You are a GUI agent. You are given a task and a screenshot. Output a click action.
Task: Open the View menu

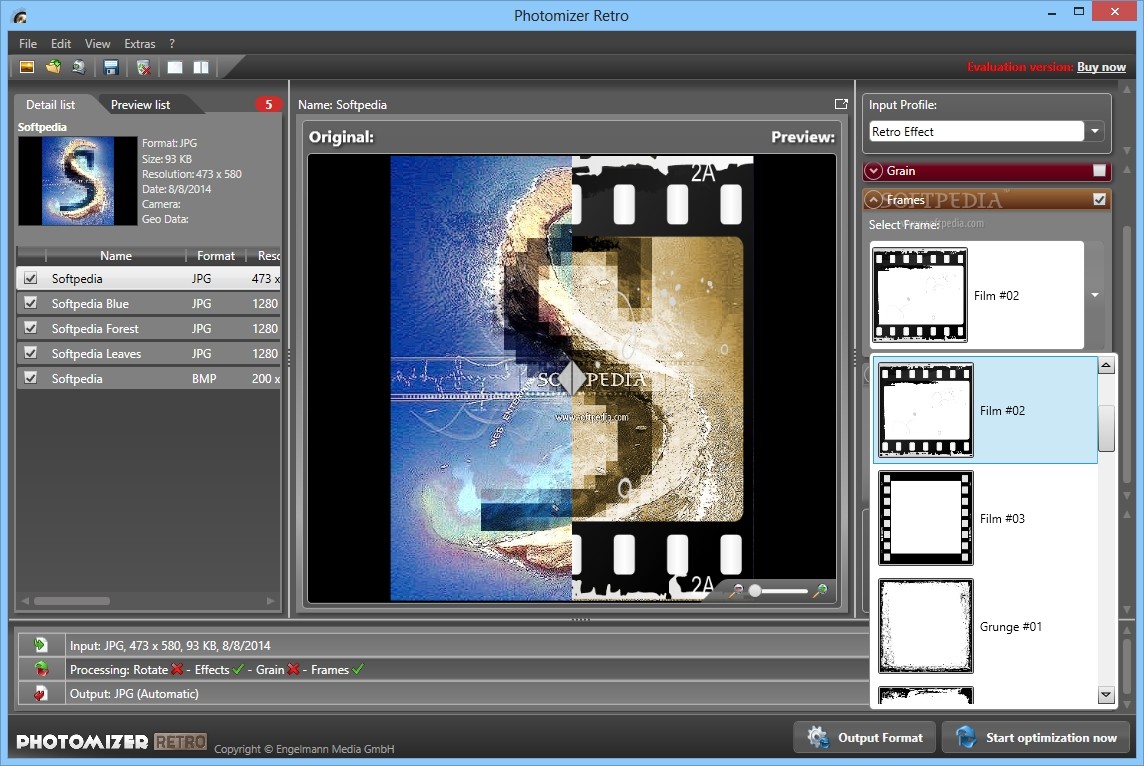[x=97, y=44]
